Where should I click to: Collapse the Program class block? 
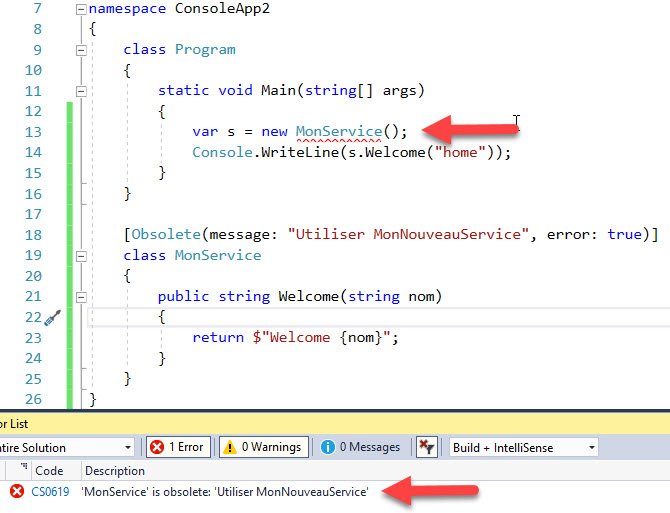[81, 50]
